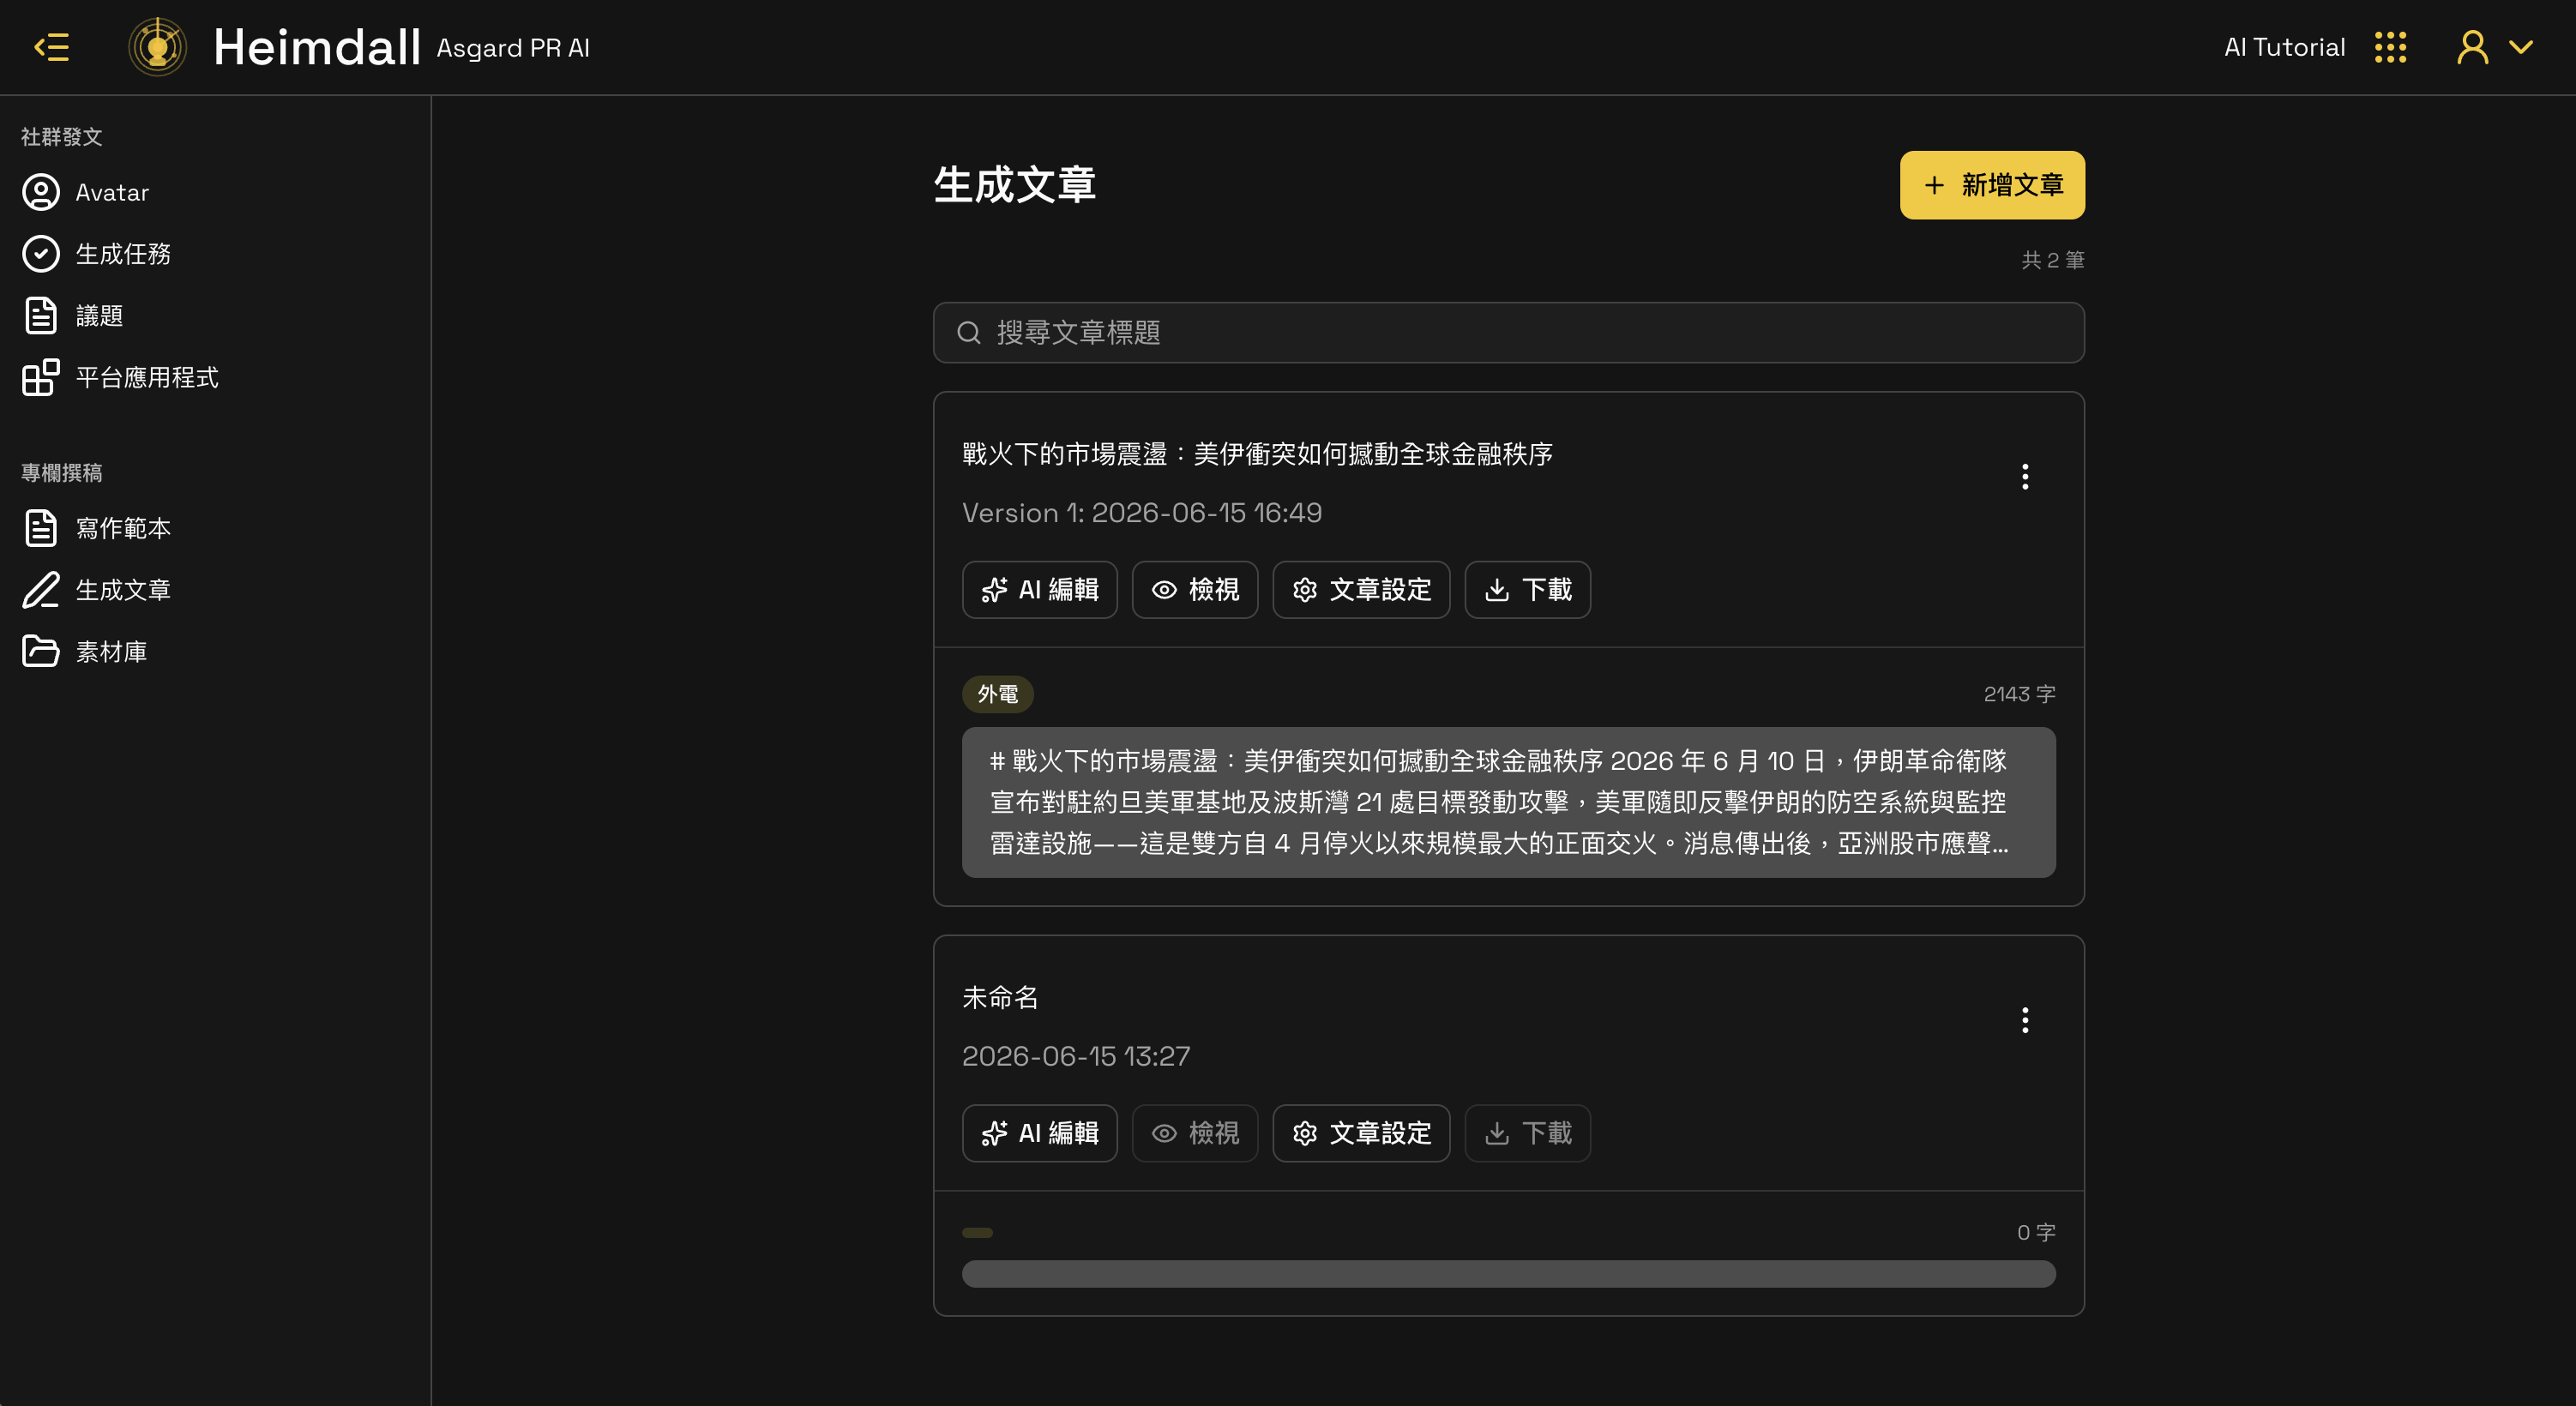This screenshot has width=2576, height=1406.
Task: Click the Heimdall logo icon
Action: pos(158,47)
